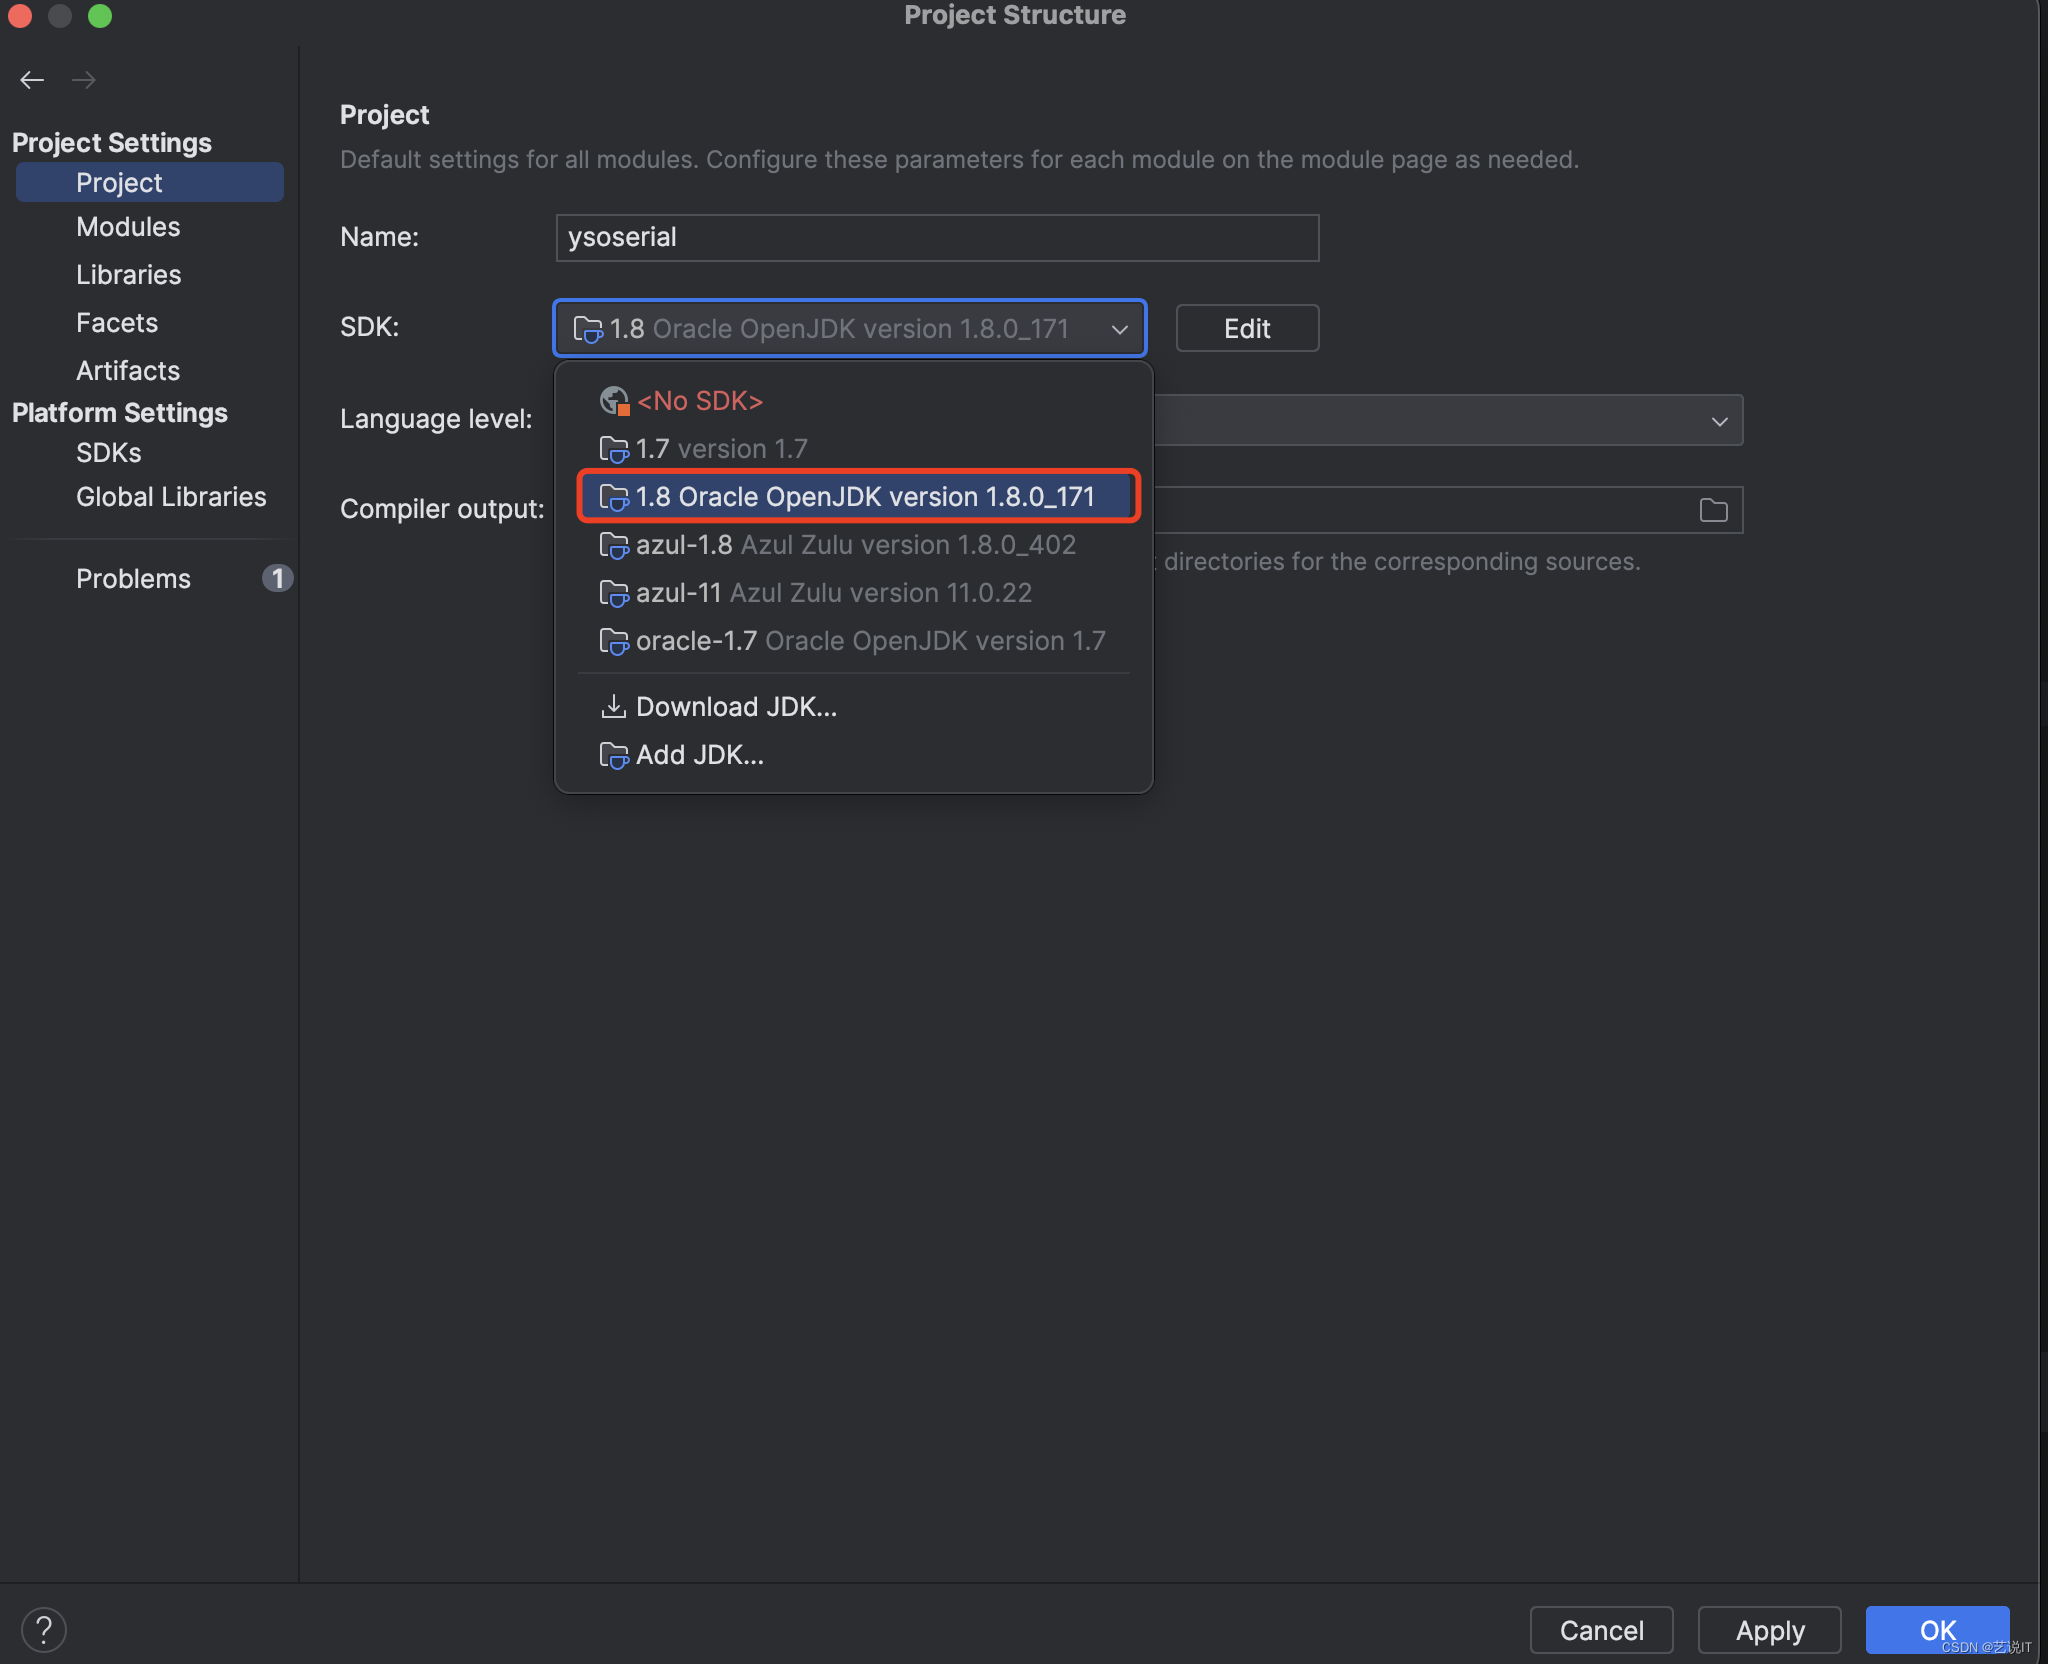Go to SDKs under Platform Settings
This screenshot has width=2048, height=1664.
point(108,453)
